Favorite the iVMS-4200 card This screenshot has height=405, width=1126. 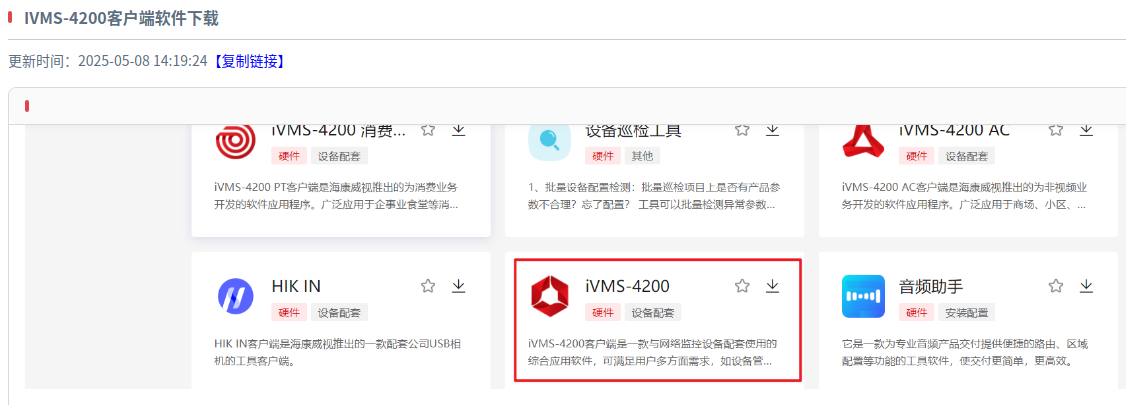[x=742, y=287]
